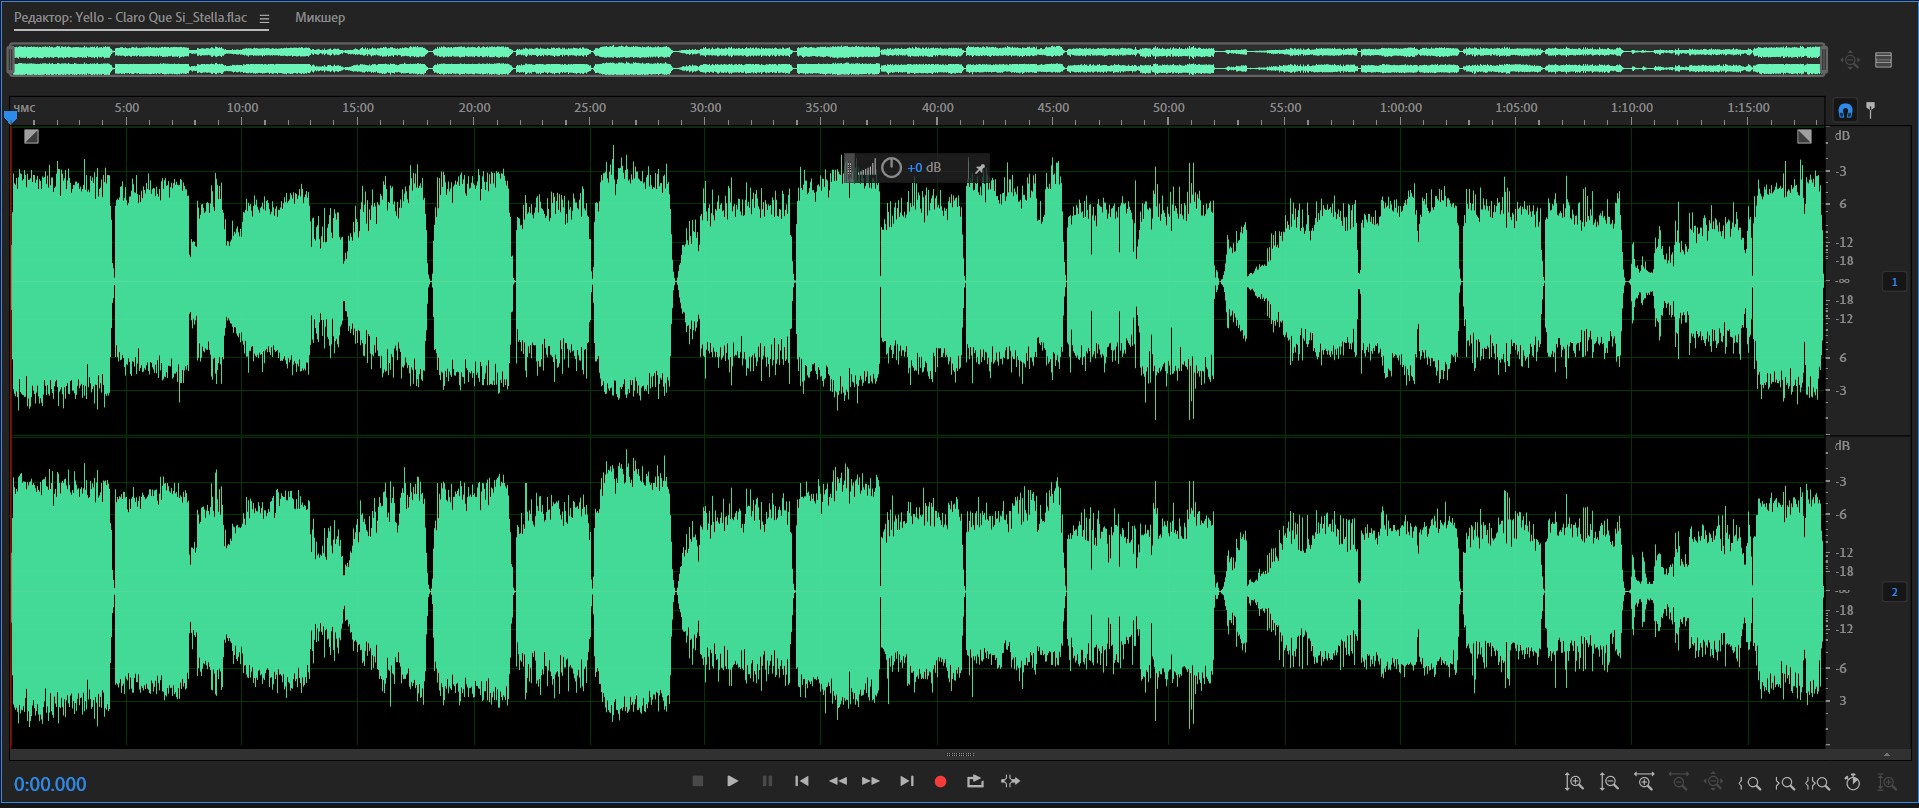Move playhead to next marker
The width and height of the screenshot is (1919, 808).
tap(906, 781)
